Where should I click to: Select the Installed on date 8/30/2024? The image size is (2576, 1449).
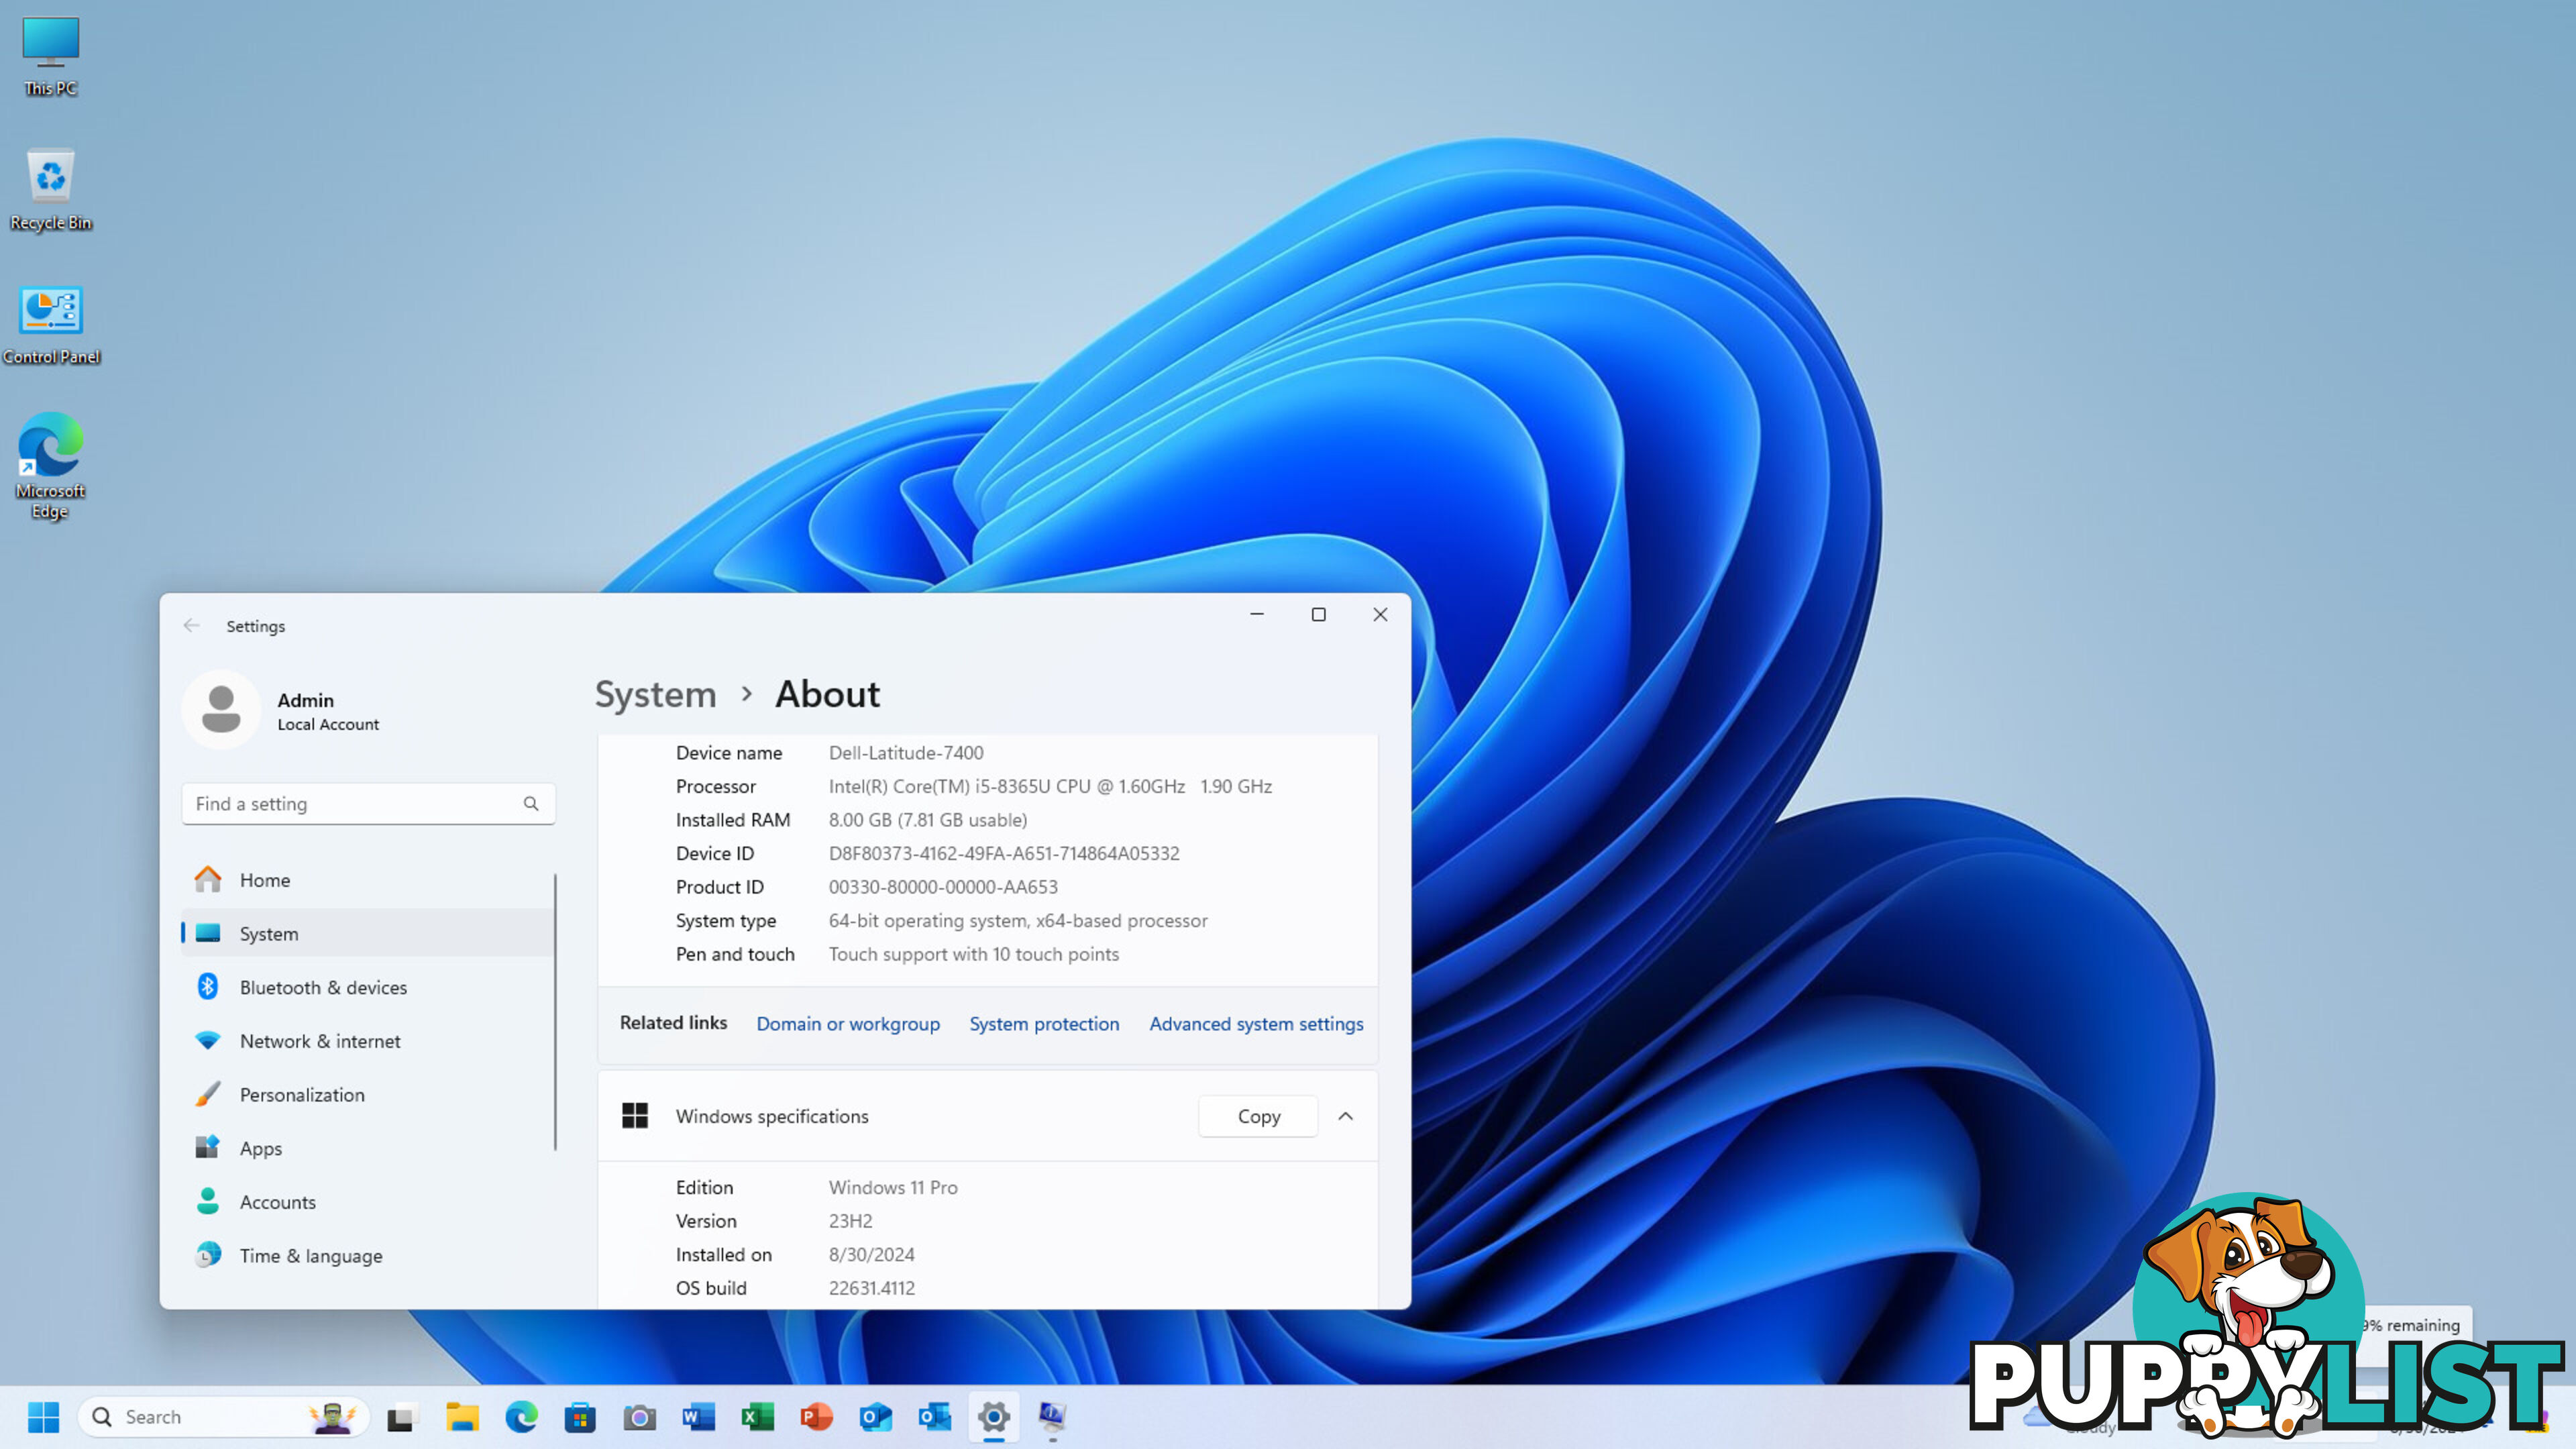[x=871, y=1254]
